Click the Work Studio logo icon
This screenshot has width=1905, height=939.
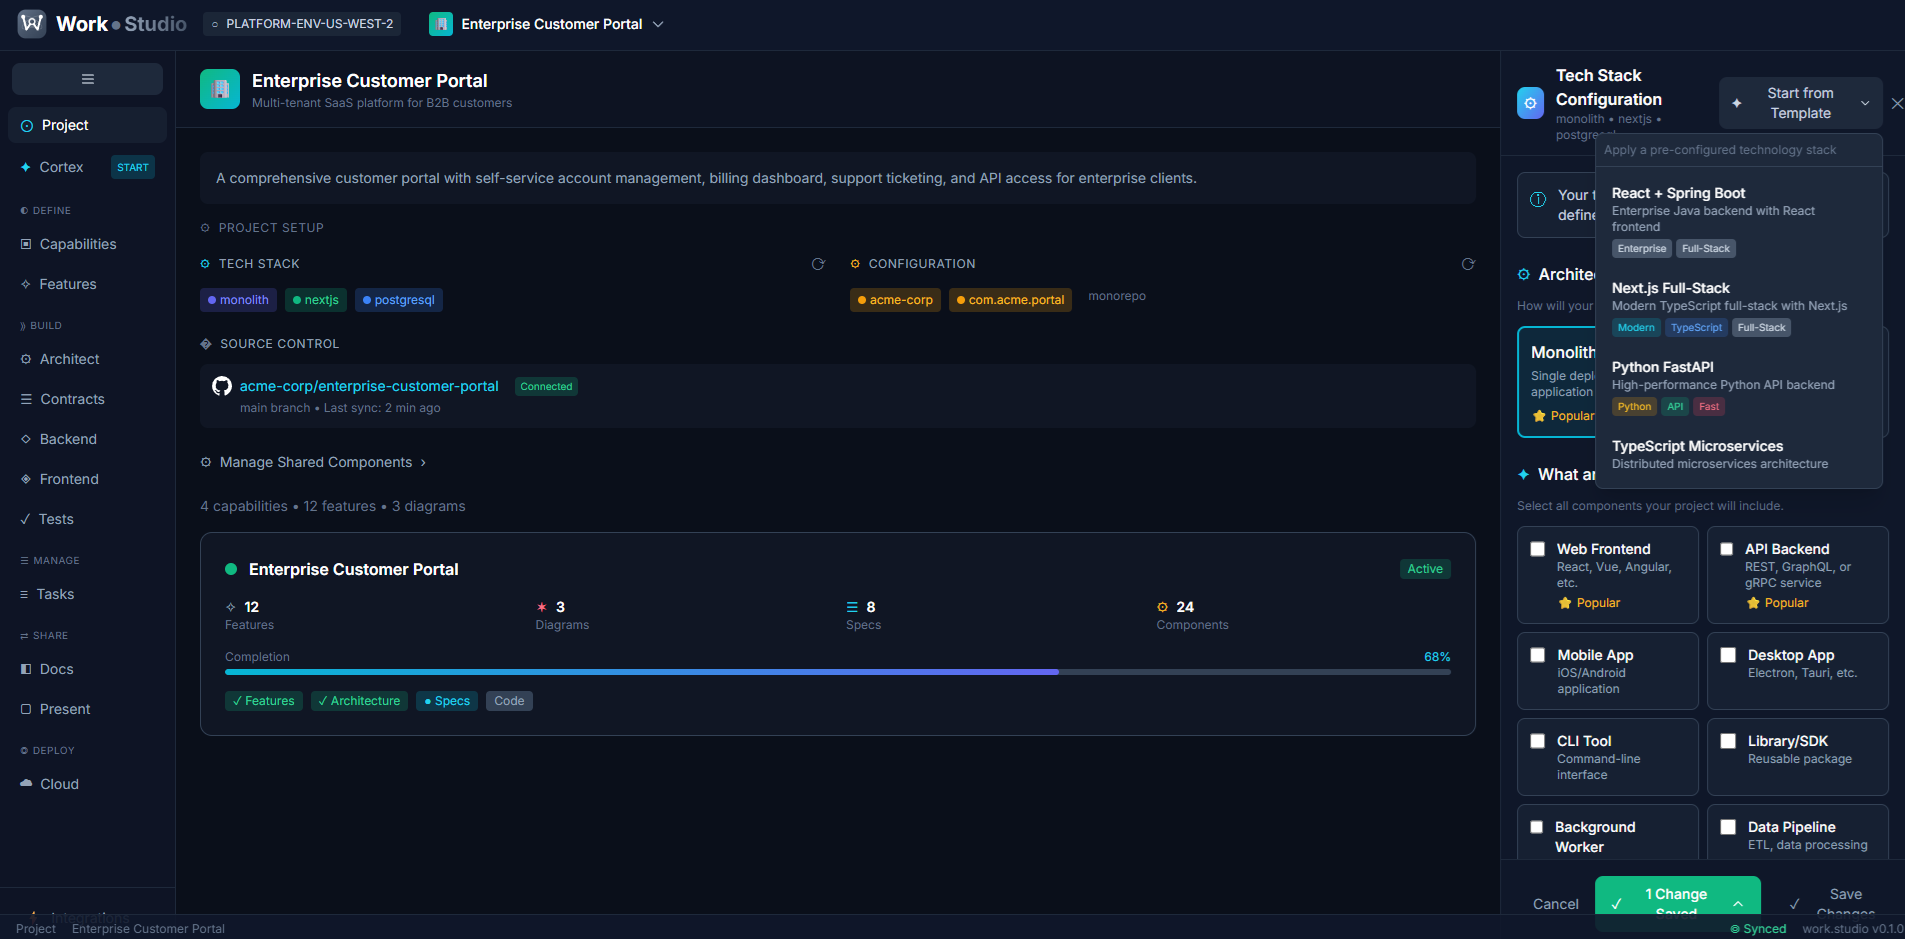tap(32, 23)
